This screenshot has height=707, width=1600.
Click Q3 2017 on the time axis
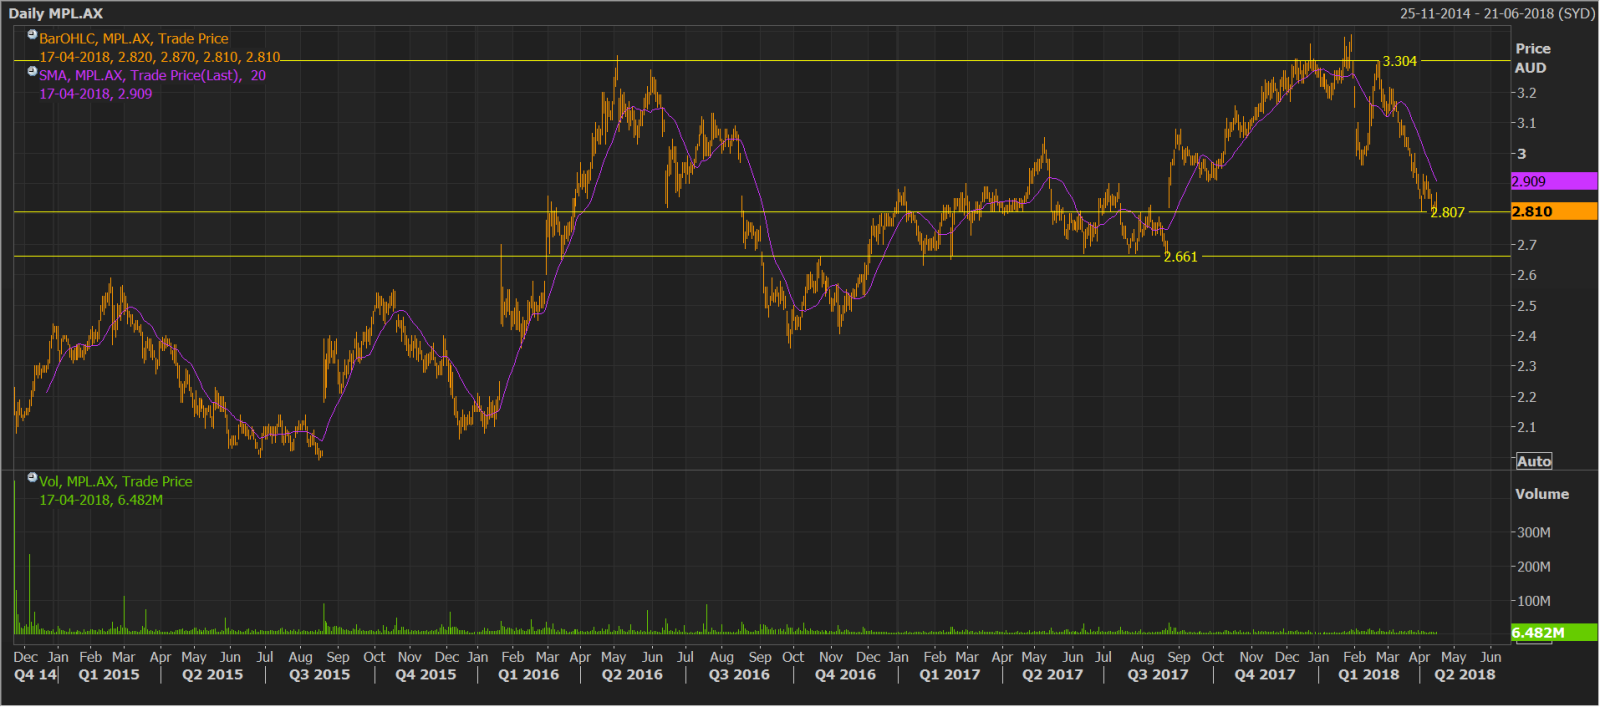click(1158, 674)
